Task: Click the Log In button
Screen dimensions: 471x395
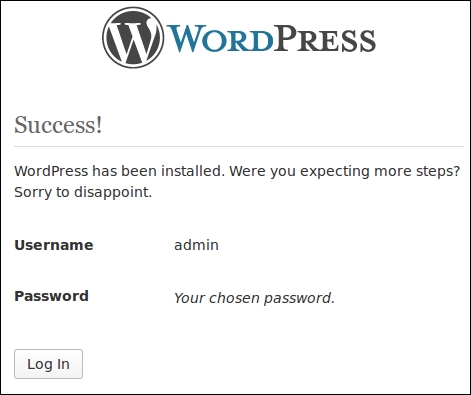Action: pos(48,364)
